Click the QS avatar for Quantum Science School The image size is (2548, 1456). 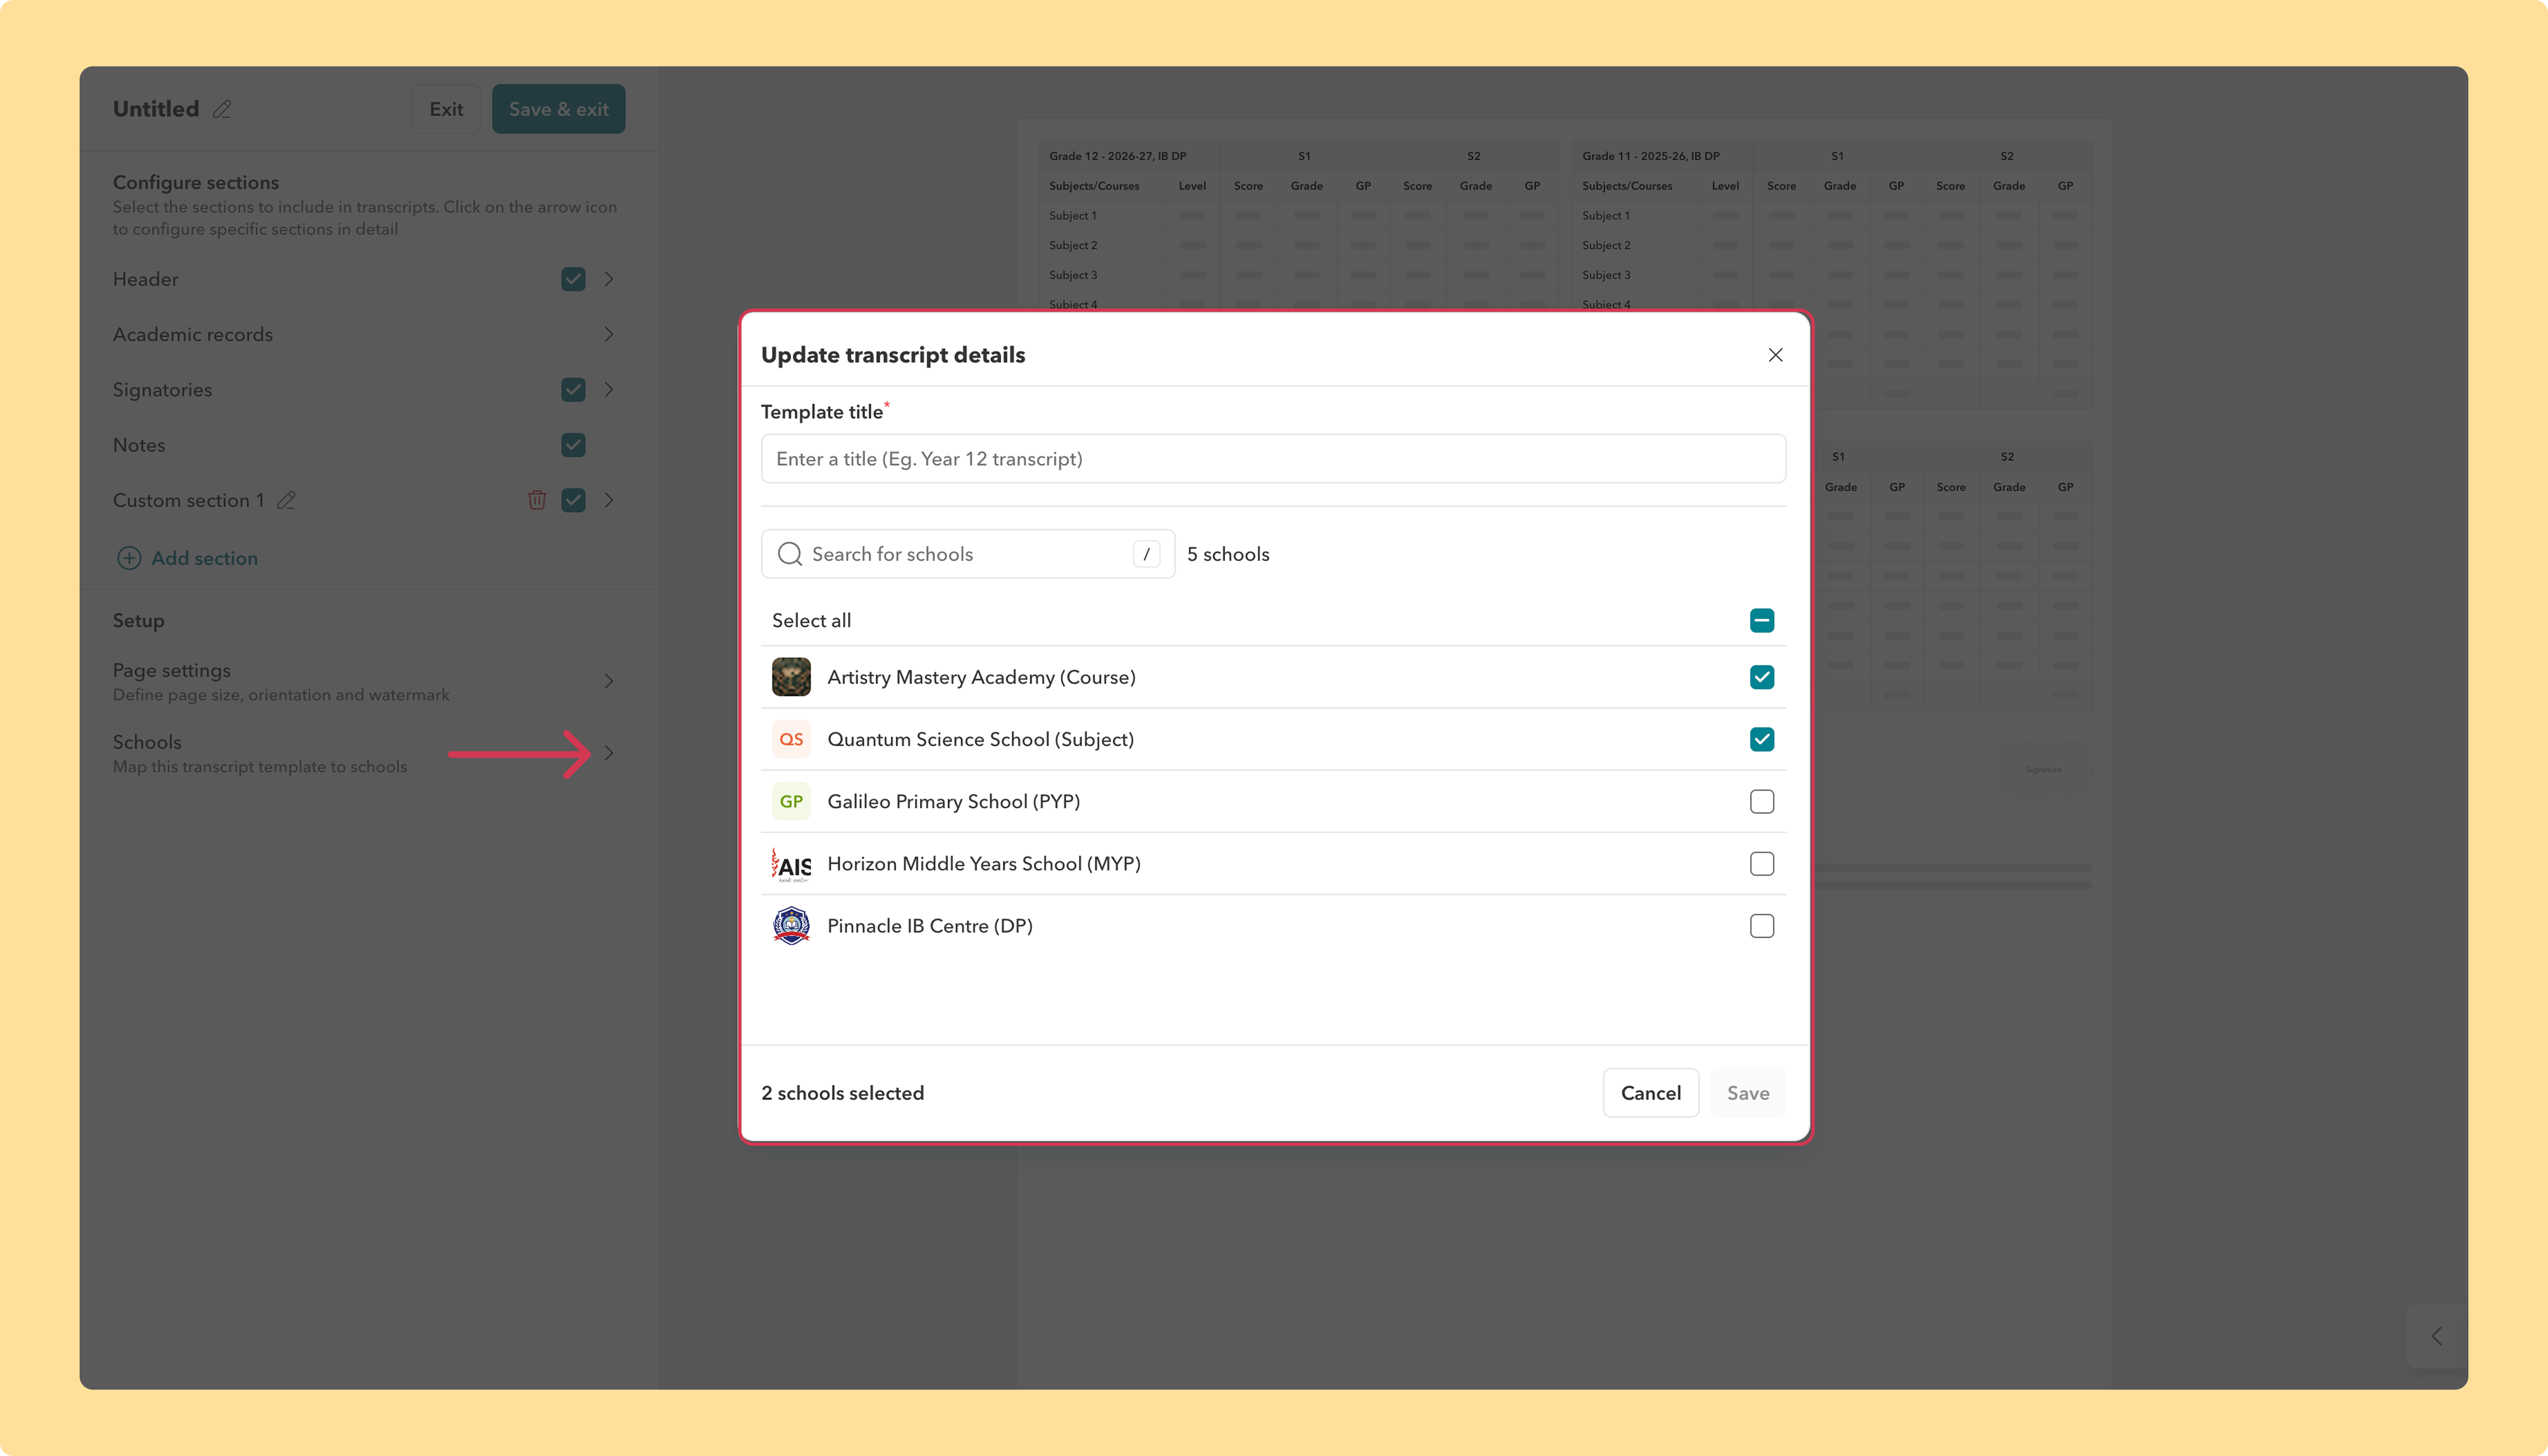tap(791, 739)
